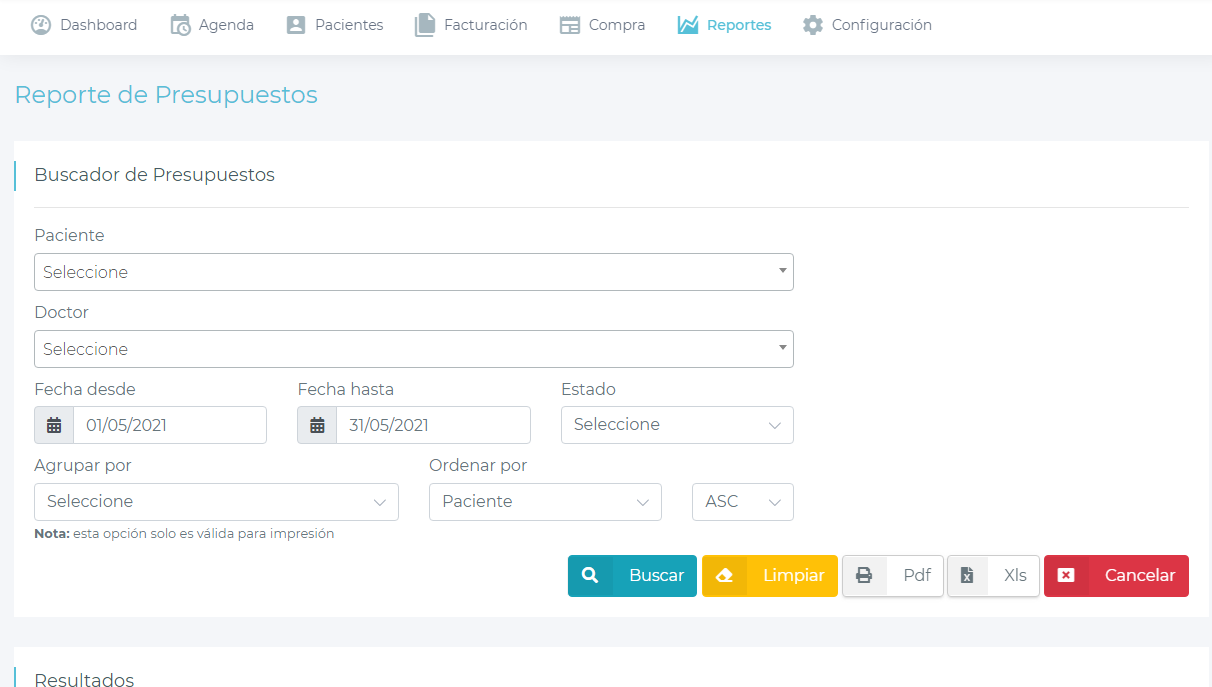Screen dimensions: 1212x687
Task: Click the Agenda calendar-clock icon
Action: pos(180,25)
